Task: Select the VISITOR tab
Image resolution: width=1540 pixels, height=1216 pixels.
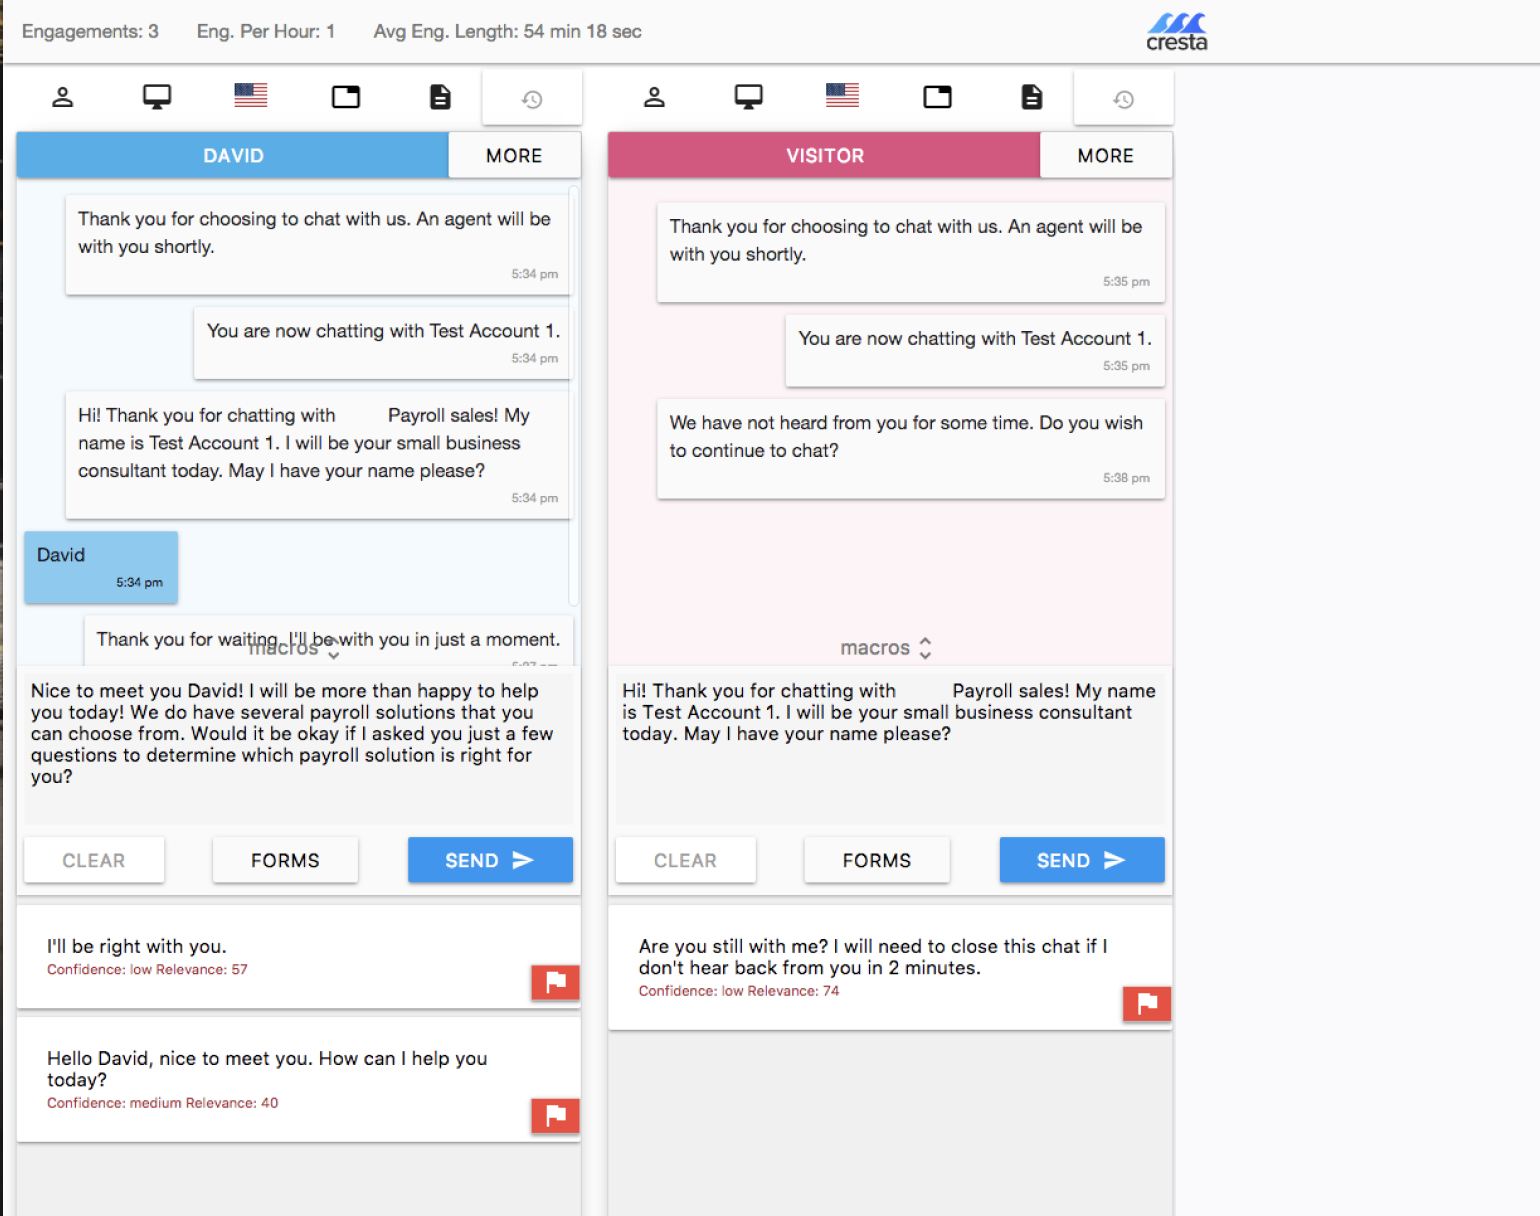Action: pos(824,156)
